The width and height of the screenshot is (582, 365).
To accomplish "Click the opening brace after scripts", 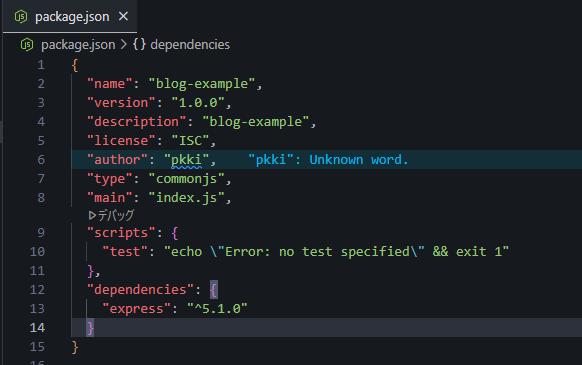I will point(175,233).
